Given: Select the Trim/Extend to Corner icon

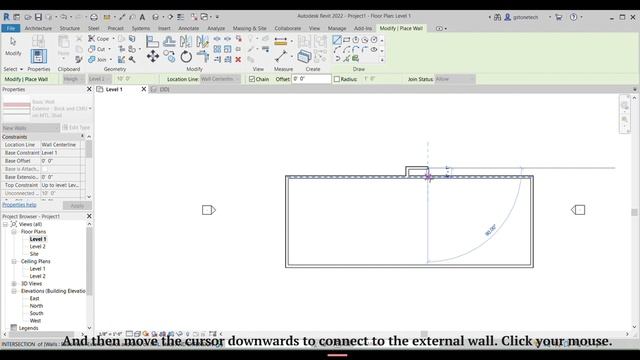Looking at the screenshot, I should pyautogui.click(x=202, y=56).
